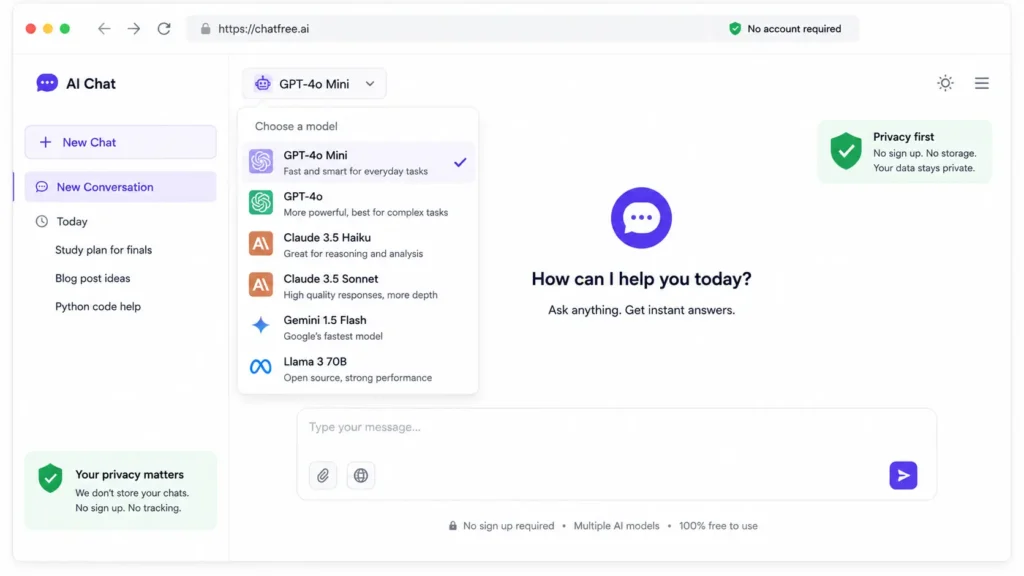Image resolution: width=1024 pixels, height=576 pixels.
Task: Click Ask anything. Get instant answers. text
Action: click(x=641, y=310)
